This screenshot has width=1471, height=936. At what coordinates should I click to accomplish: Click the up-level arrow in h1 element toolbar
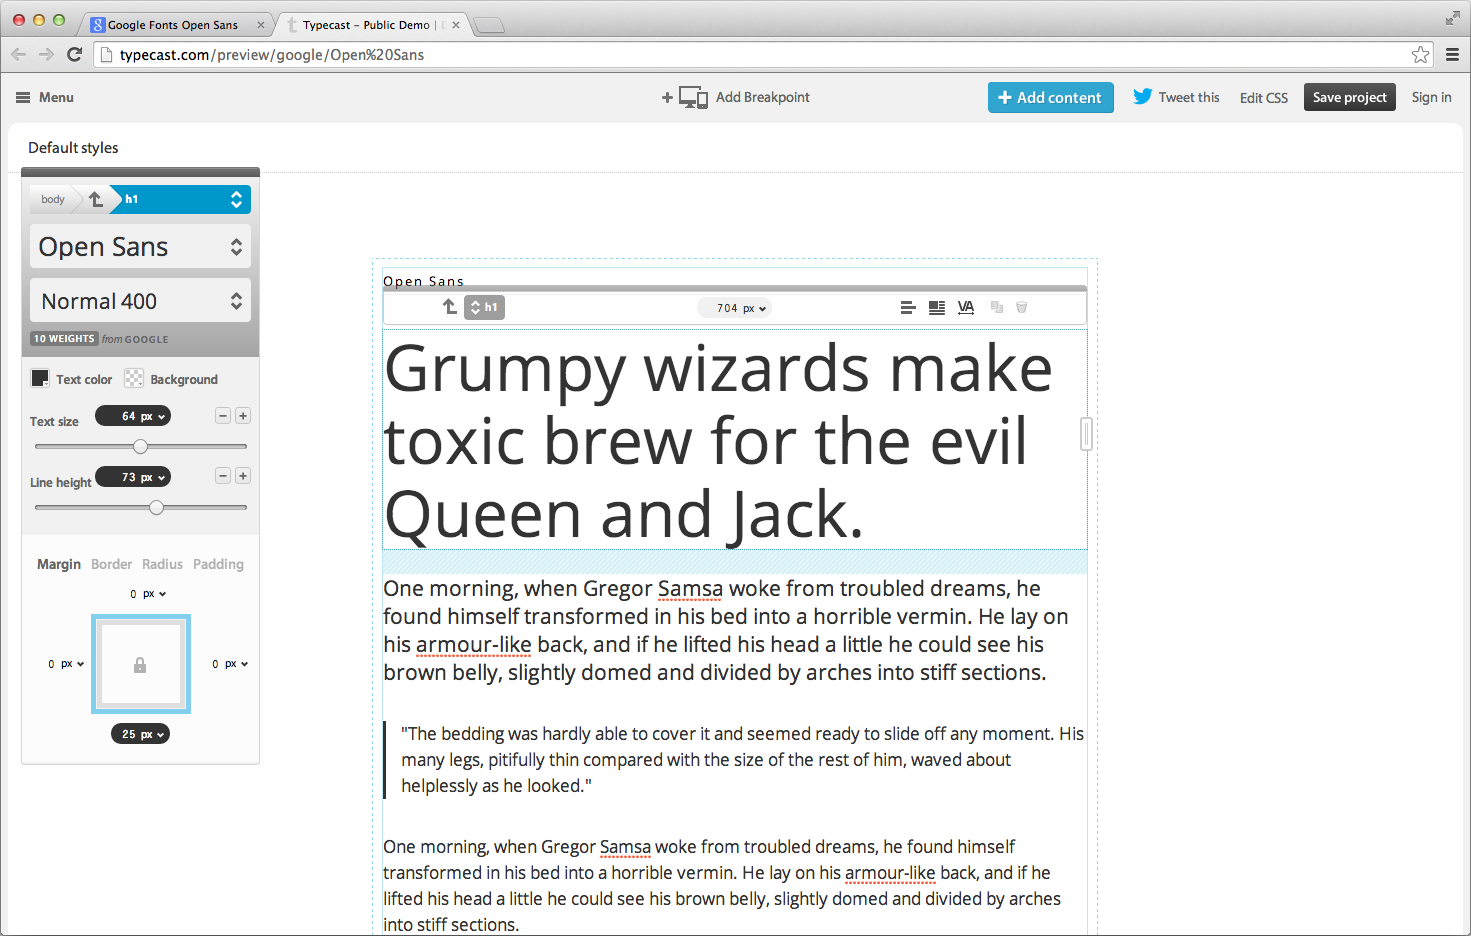pyautogui.click(x=450, y=307)
